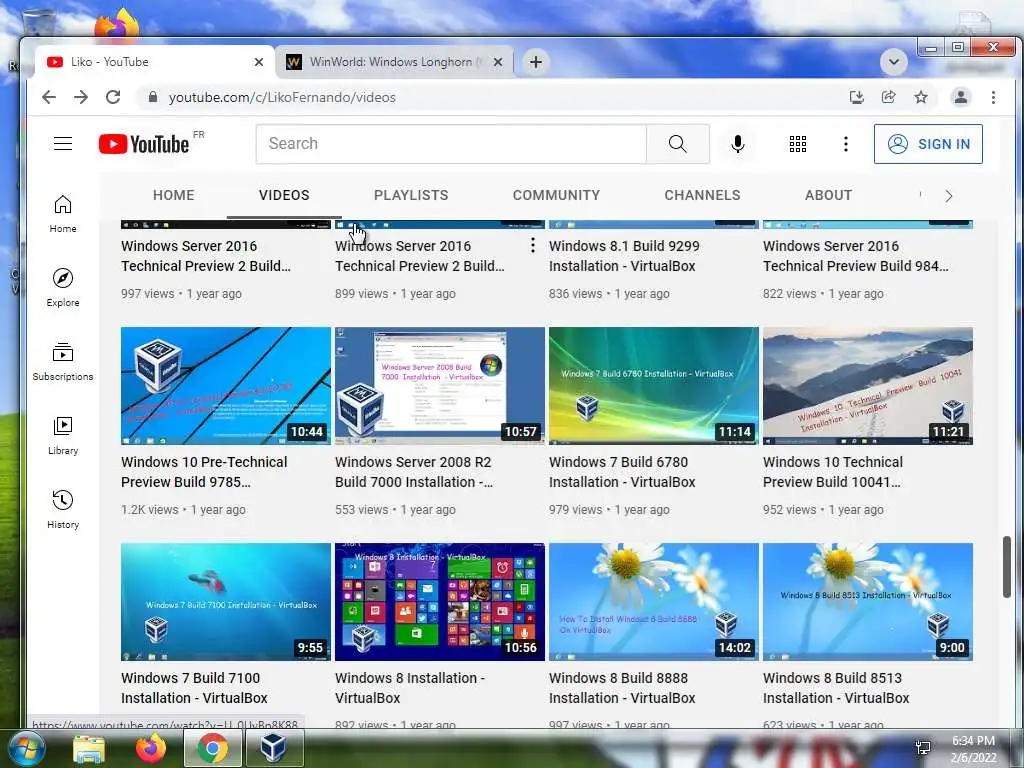
Task: Open a new Chrome tab
Action: [536, 62]
